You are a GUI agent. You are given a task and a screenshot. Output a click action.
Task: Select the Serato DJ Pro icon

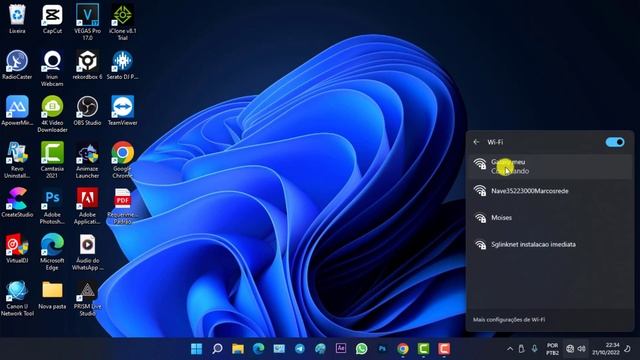point(122,64)
